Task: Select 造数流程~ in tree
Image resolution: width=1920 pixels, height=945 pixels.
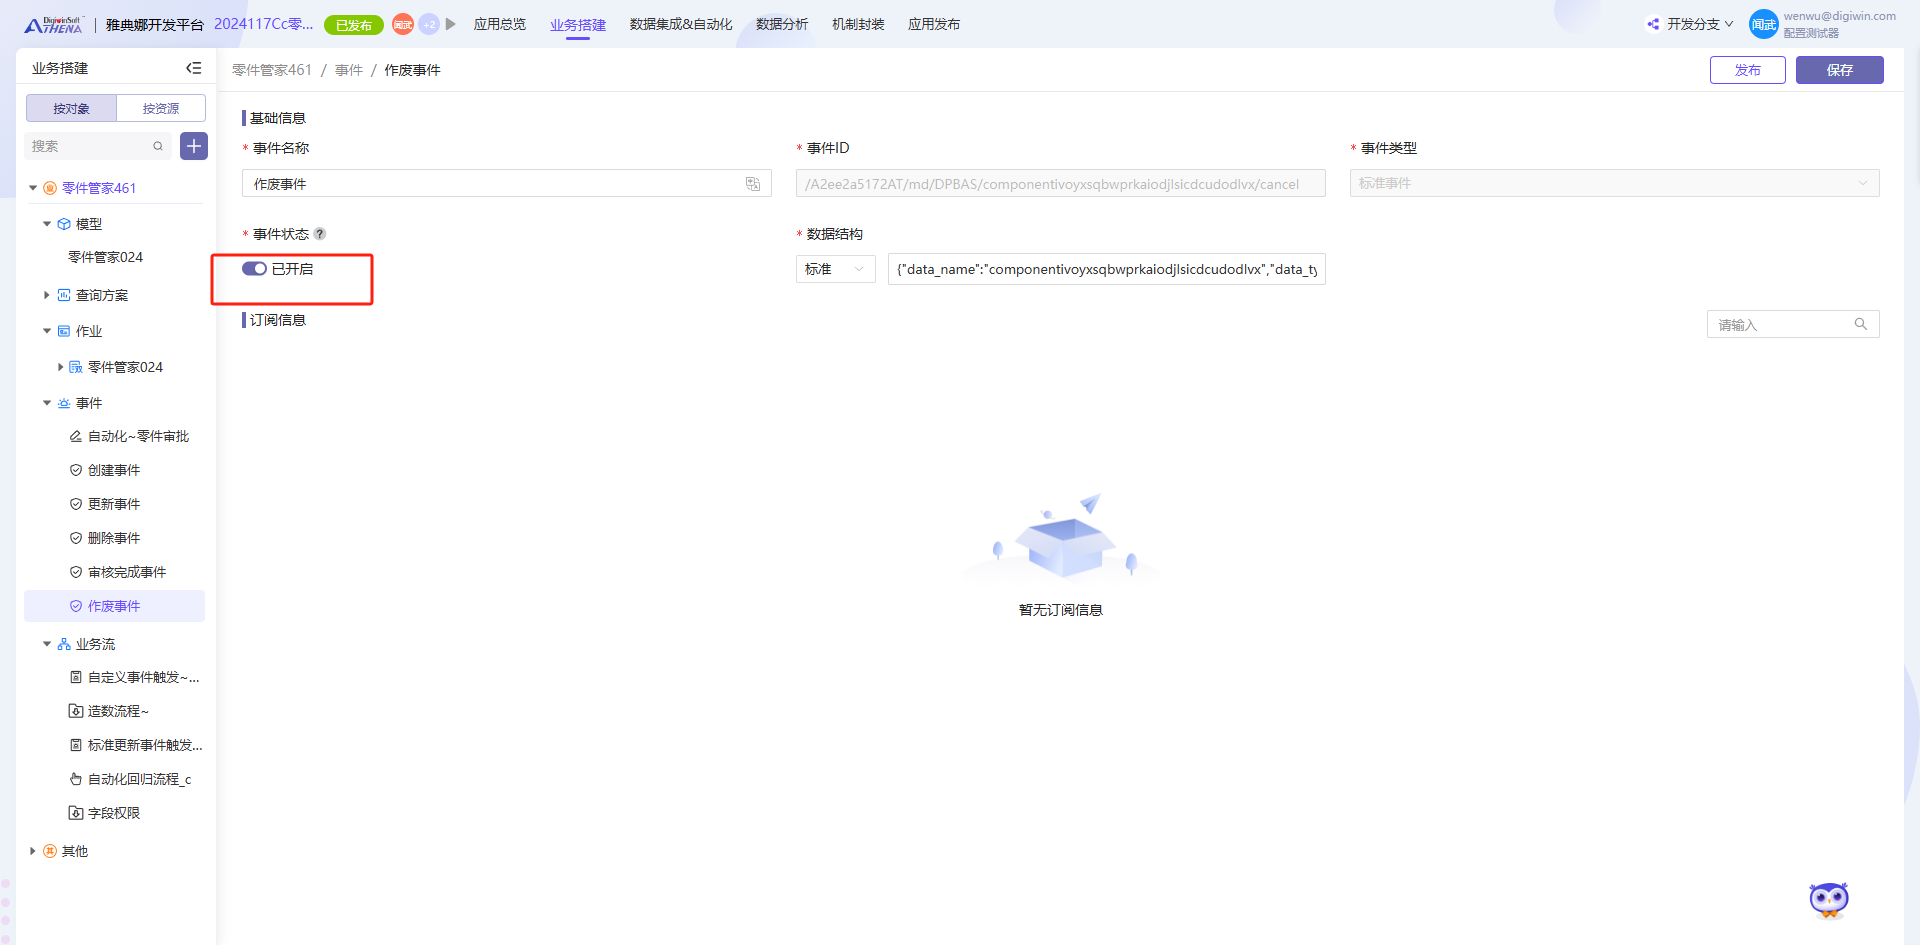Action: point(118,711)
